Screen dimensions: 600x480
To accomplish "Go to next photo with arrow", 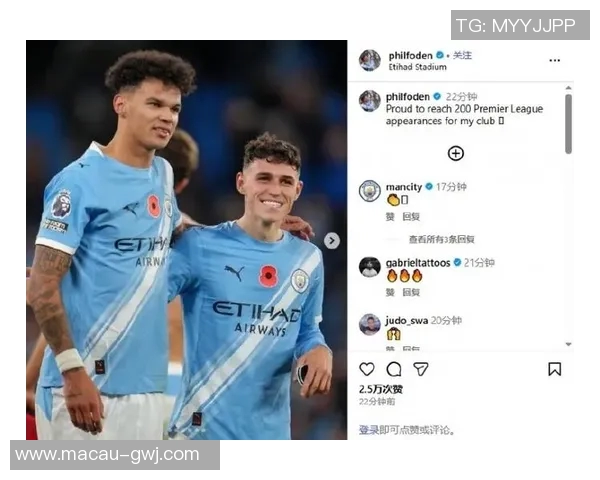I will pos(332,241).
